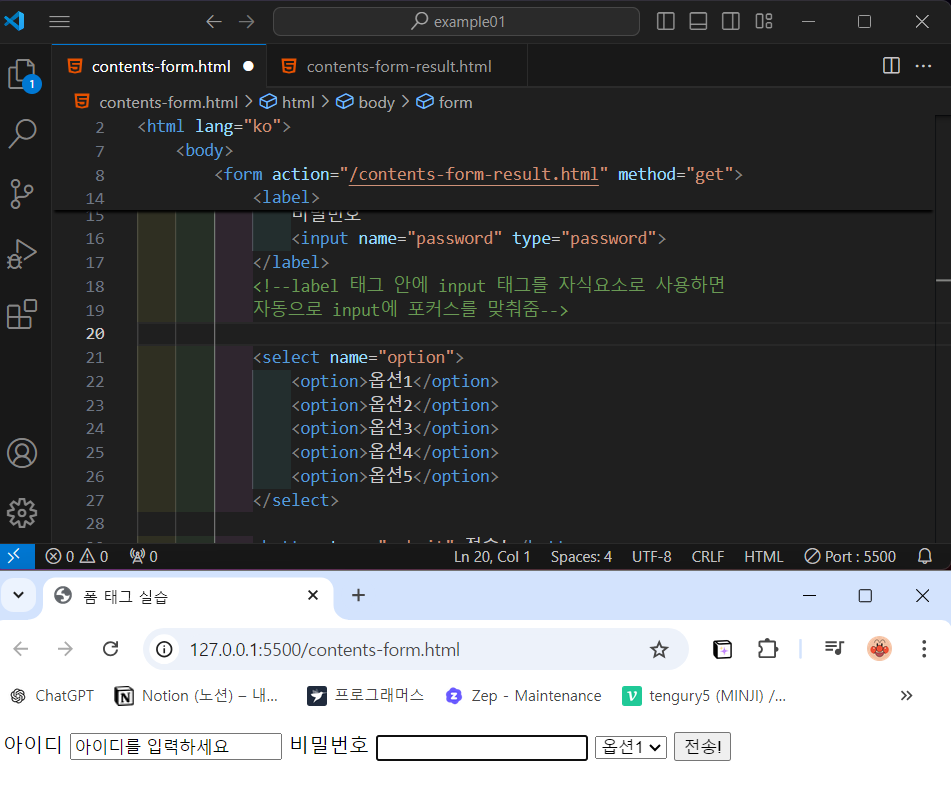The image size is (951, 800).
Task: Change encoding via UTF-8 status item
Action: click(651, 557)
